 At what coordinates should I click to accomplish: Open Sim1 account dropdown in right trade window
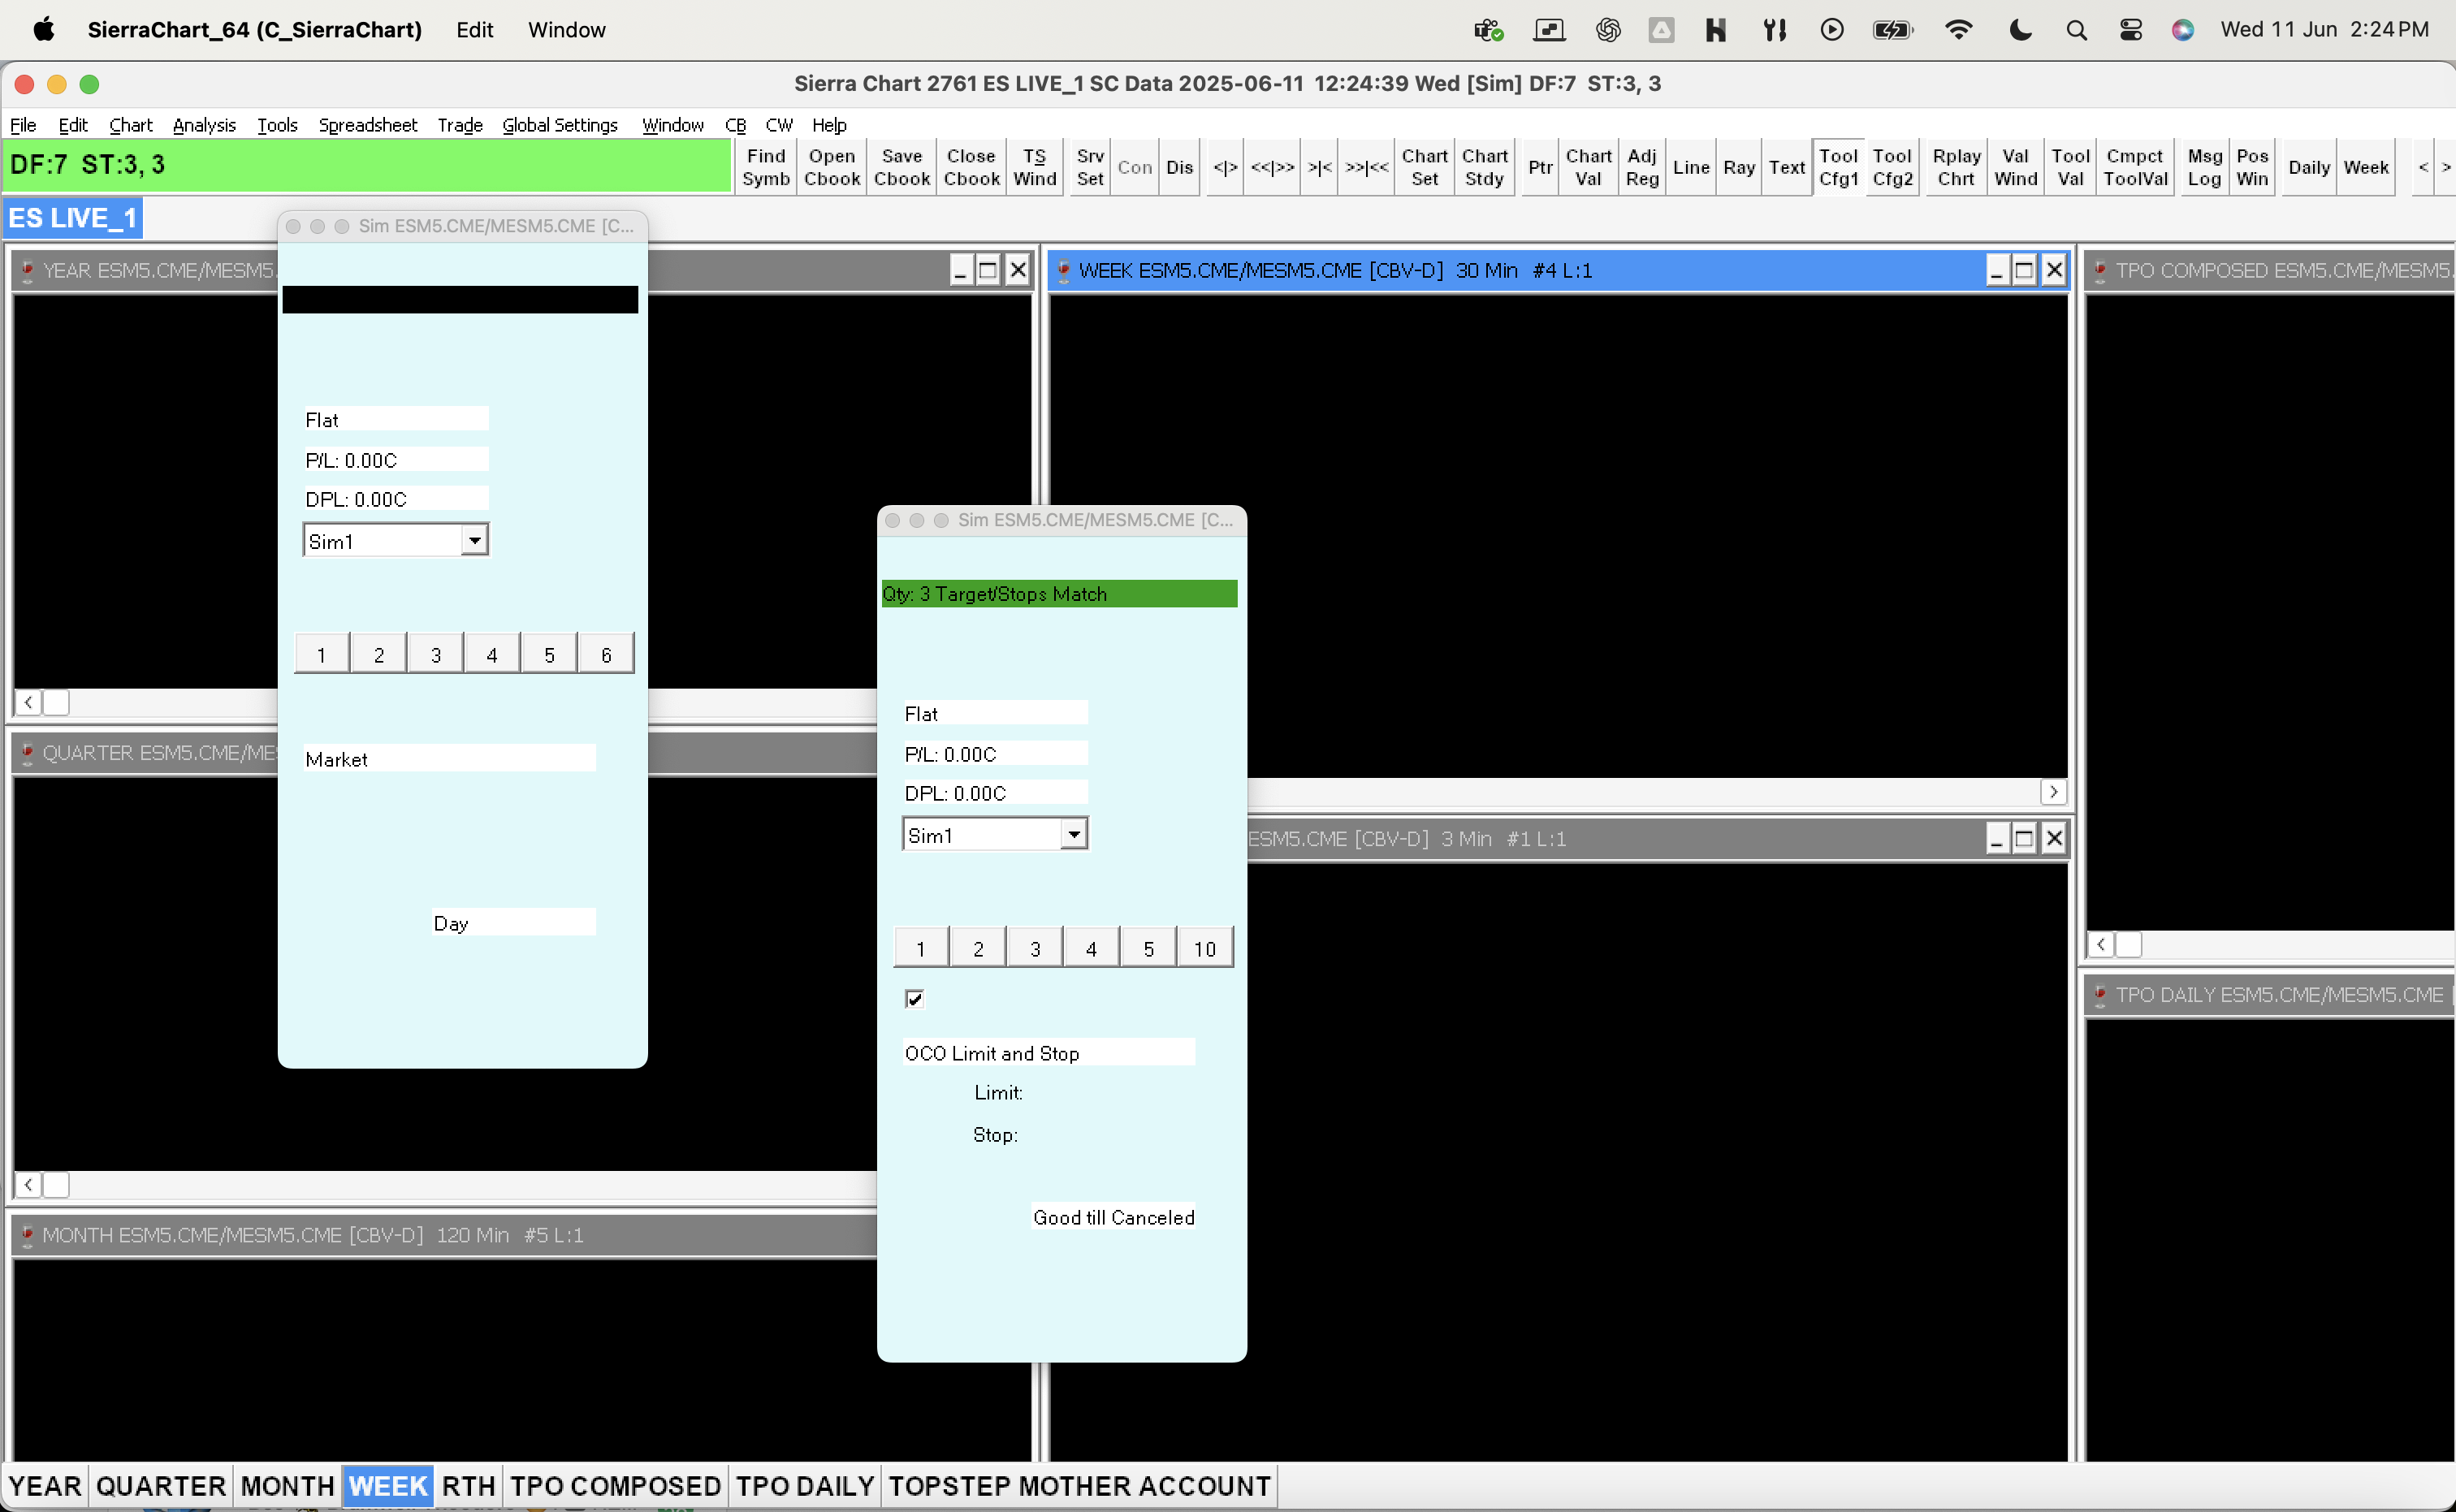(1073, 834)
